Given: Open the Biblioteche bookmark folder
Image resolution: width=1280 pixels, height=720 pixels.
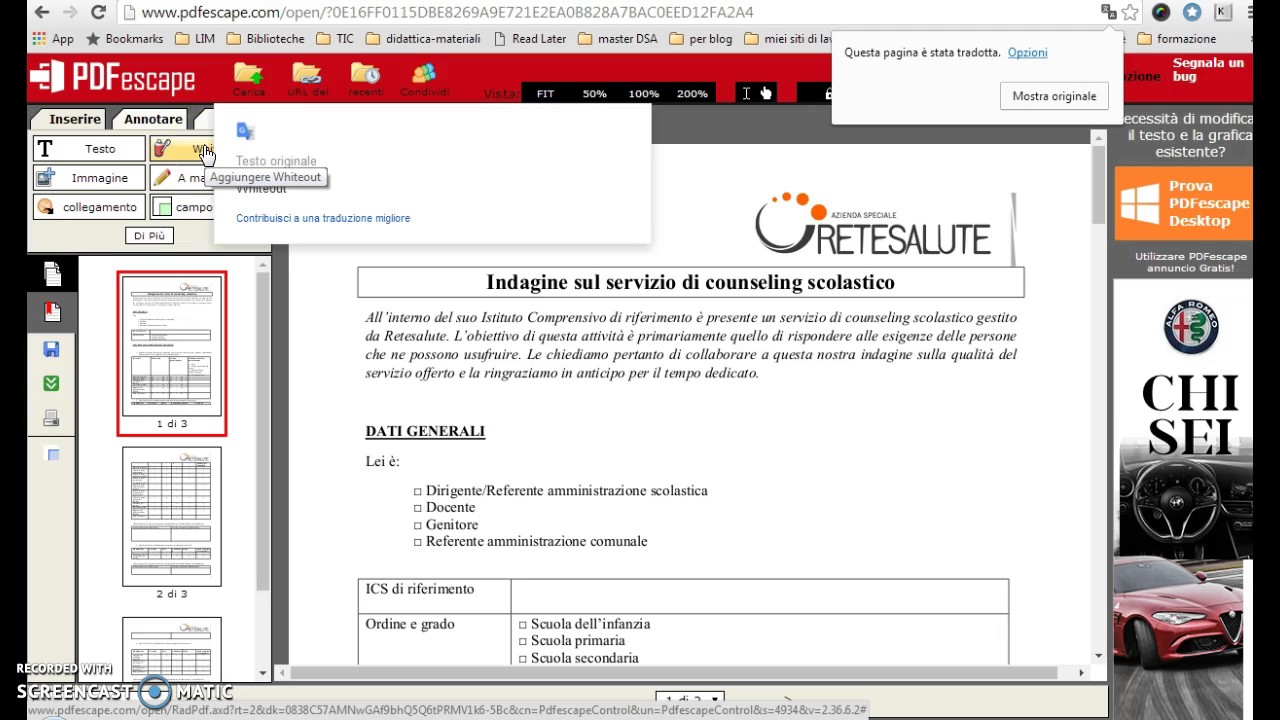Looking at the screenshot, I should [x=265, y=39].
